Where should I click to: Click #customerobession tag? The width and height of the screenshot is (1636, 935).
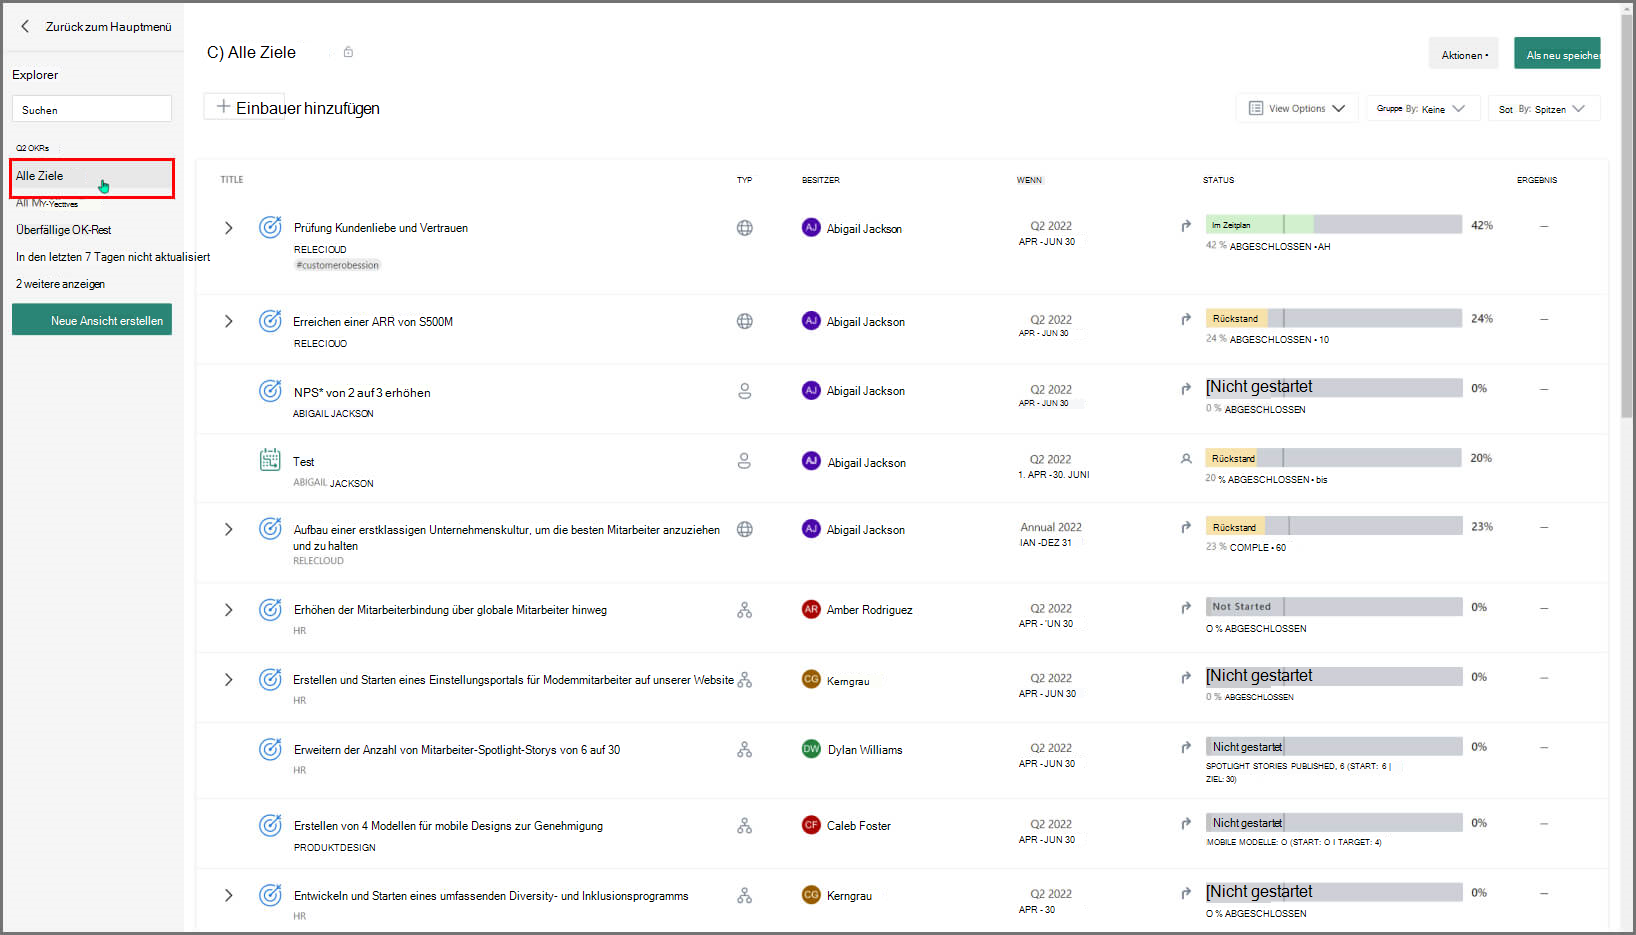[337, 265]
